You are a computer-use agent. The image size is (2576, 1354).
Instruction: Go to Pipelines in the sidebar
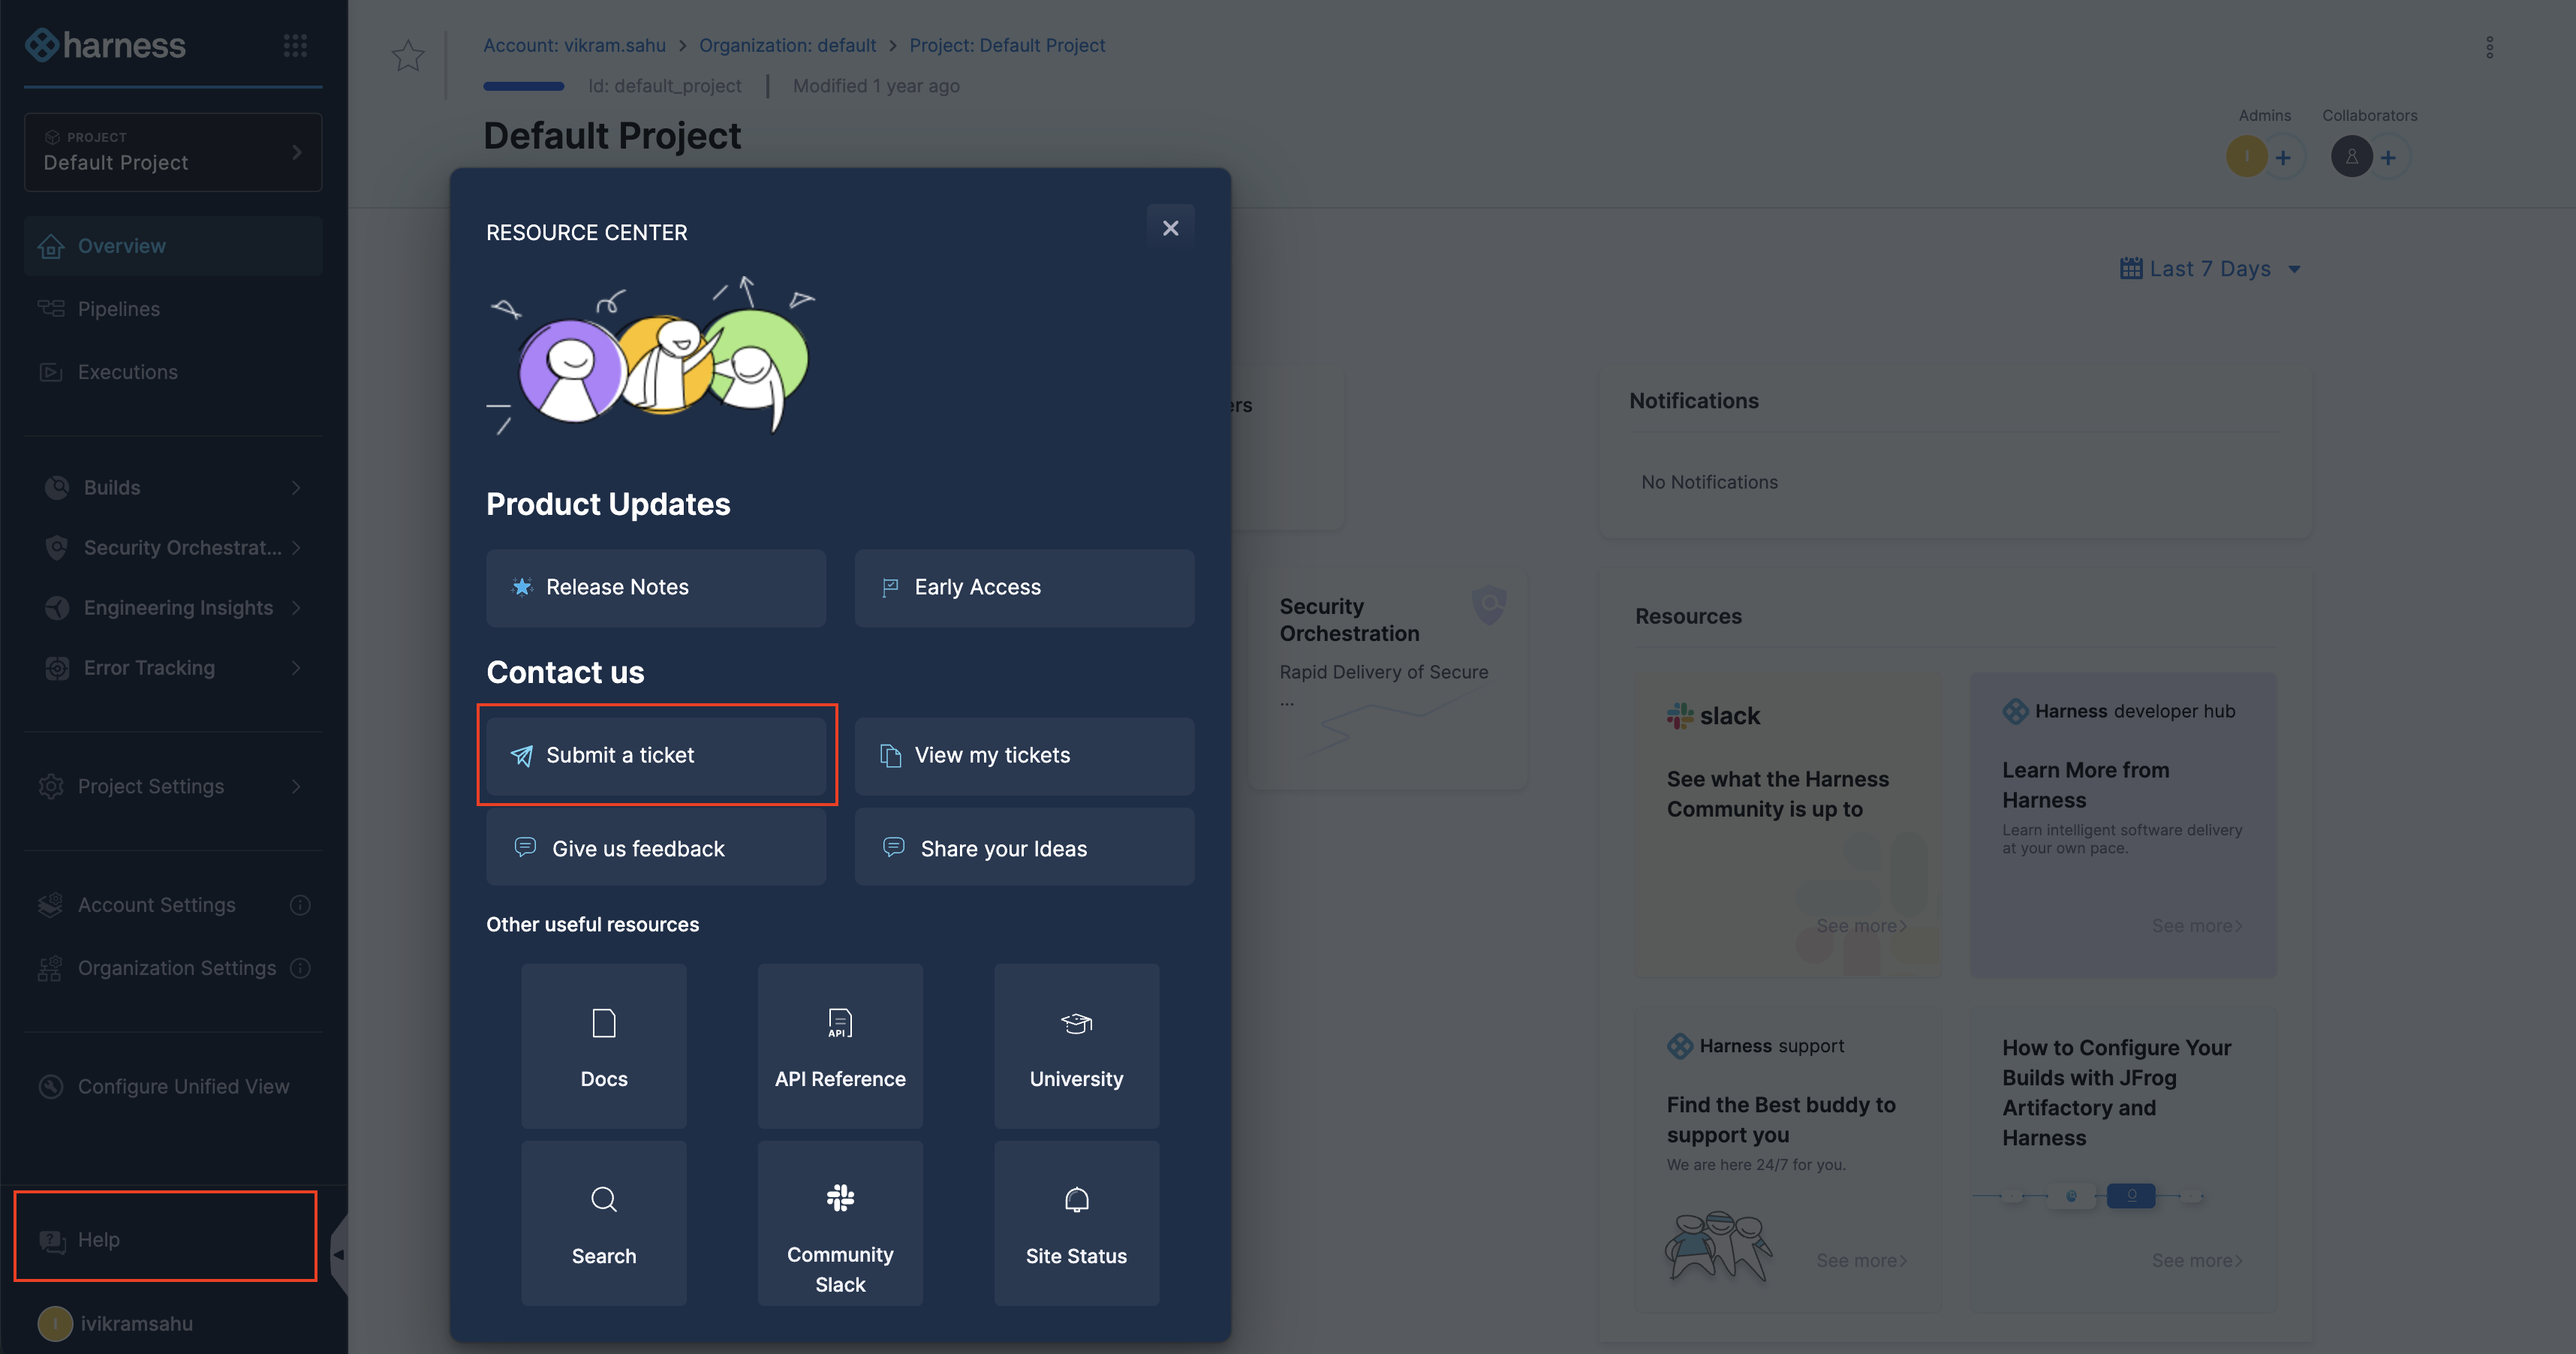point(119,309)
